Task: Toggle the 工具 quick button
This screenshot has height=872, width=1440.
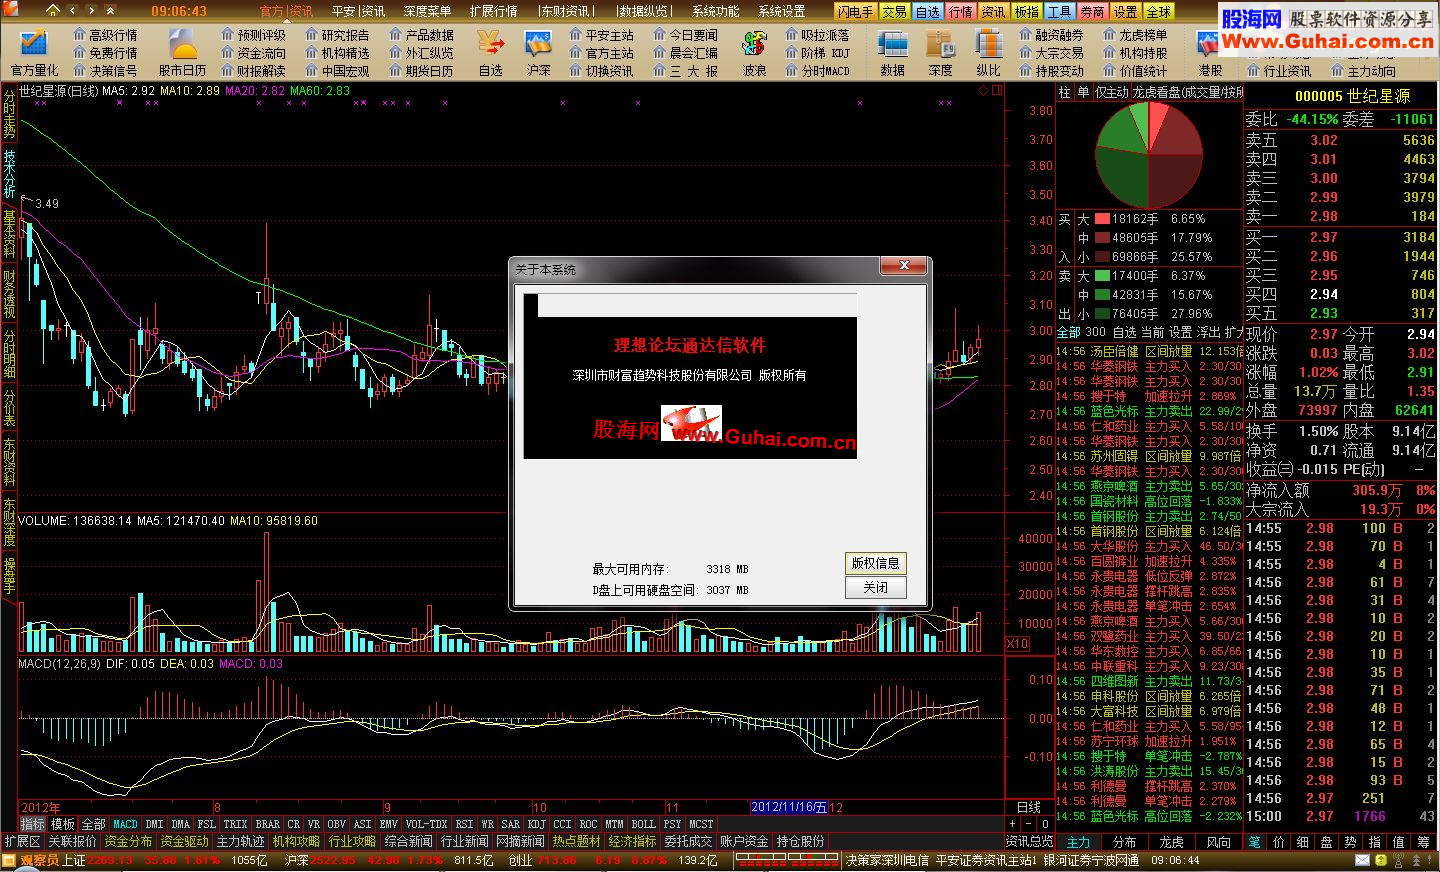Action: tap(1059, 11)
